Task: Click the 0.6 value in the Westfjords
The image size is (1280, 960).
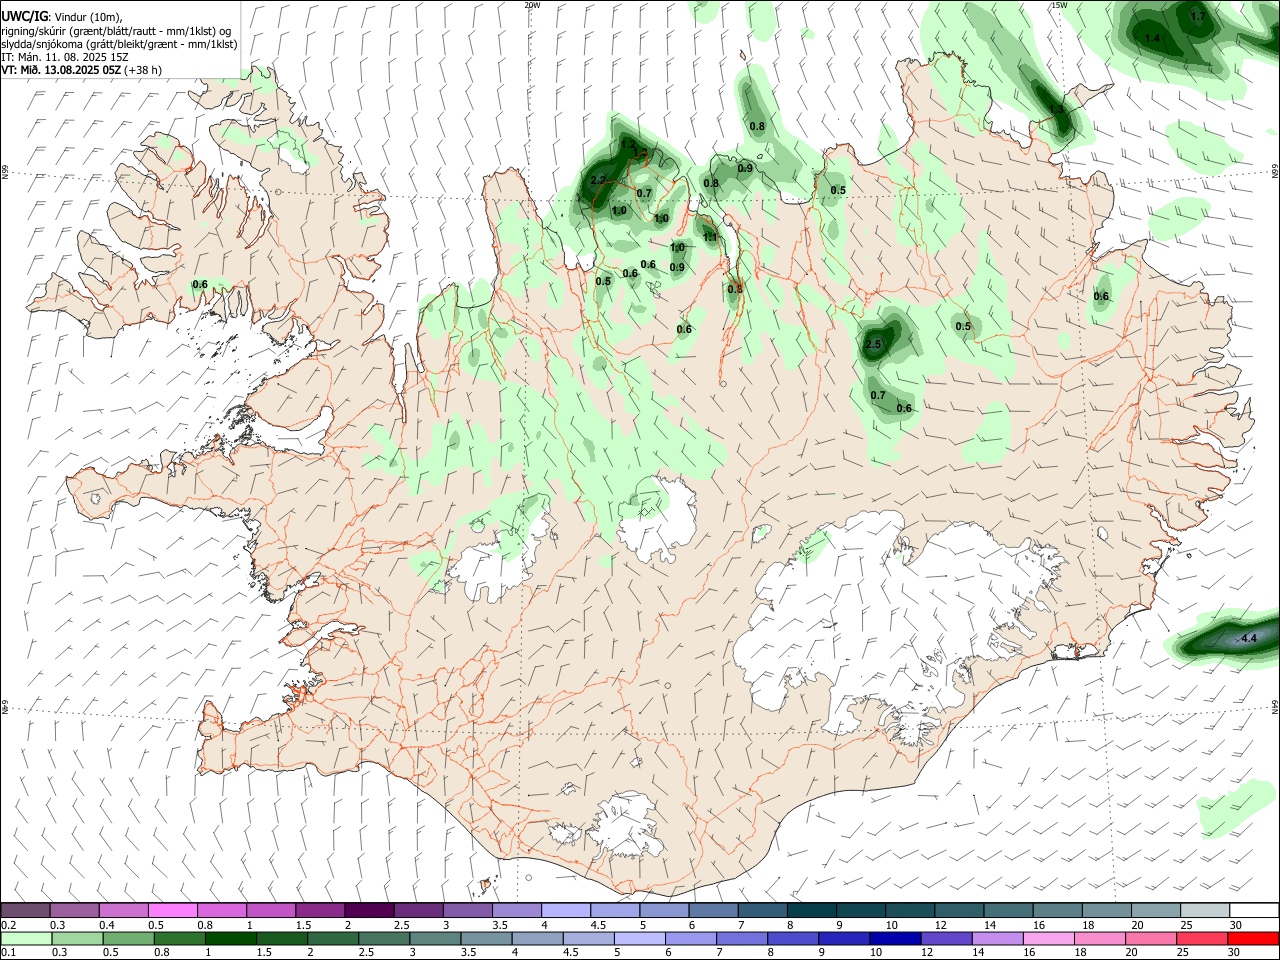Action: [x=200, y=285]
